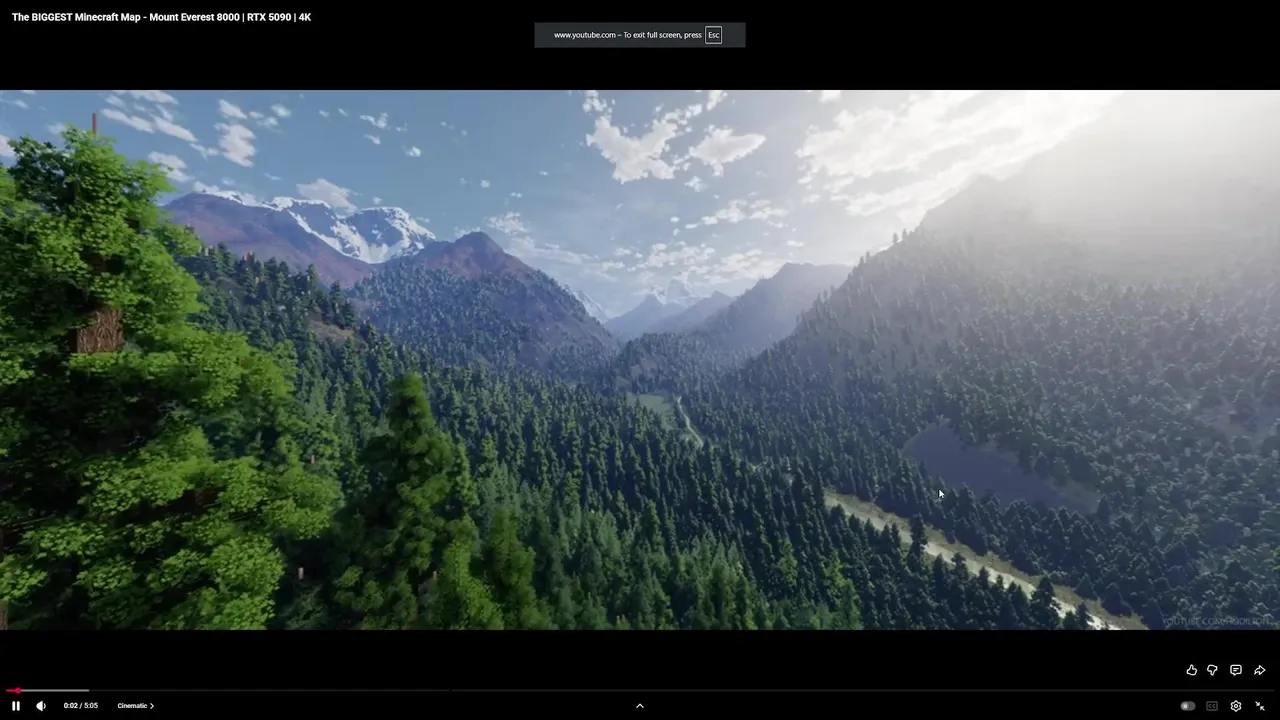Click the video frame to pause

[x=640, y=360]
